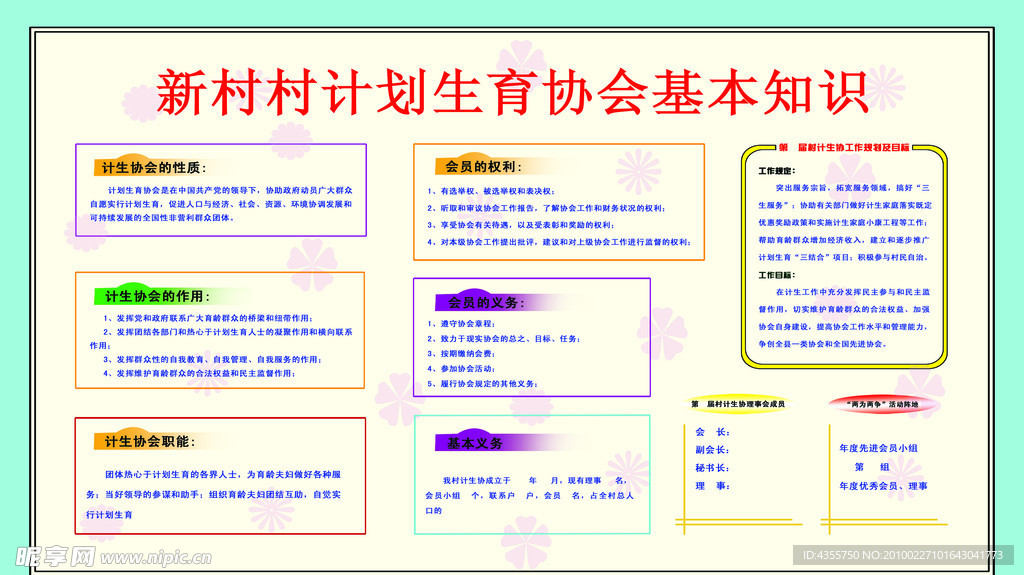Click the sentence starting 我村计生协成立于
The image size is (1024, 575).
click(x=530, y=495)
